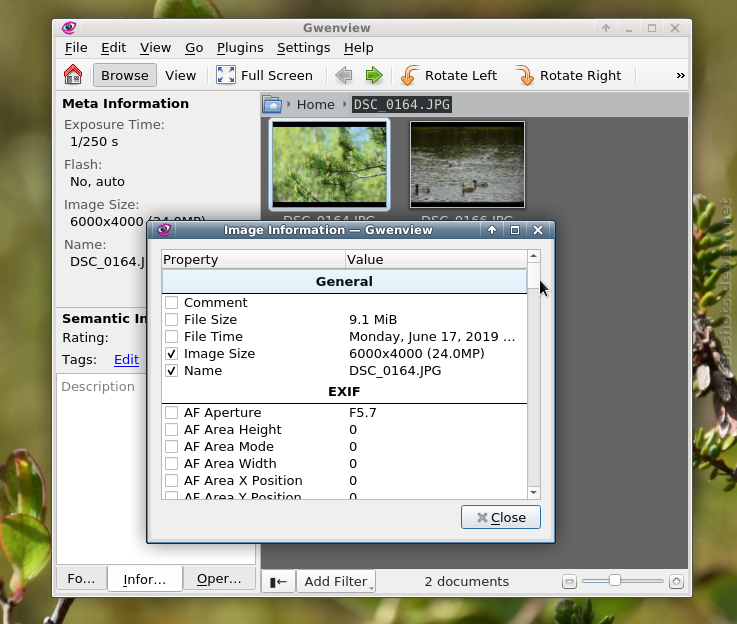Click scroll down arrow in property list

(x=533, y=492)
